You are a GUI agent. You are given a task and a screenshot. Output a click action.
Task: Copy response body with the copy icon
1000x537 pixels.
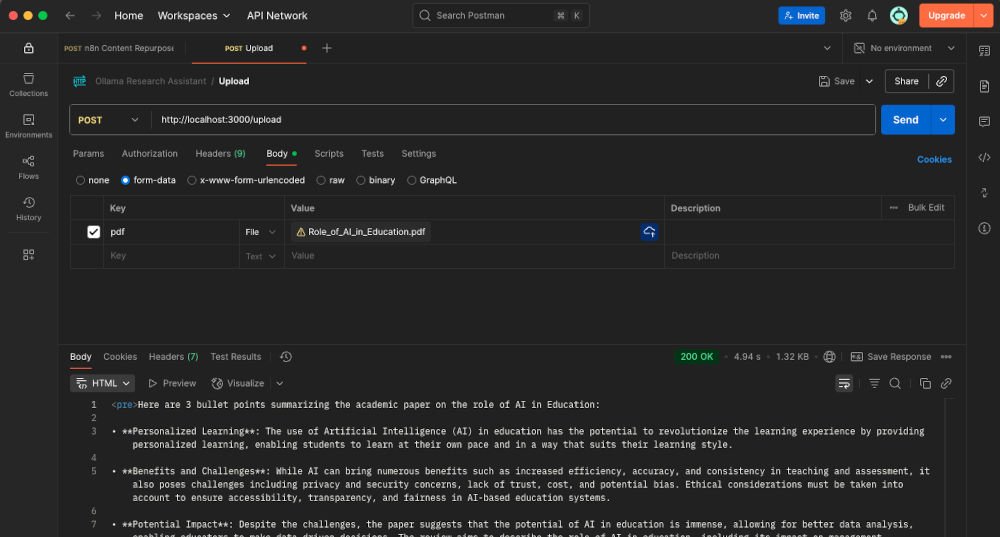pyautogui.click(x=925, y=383)
